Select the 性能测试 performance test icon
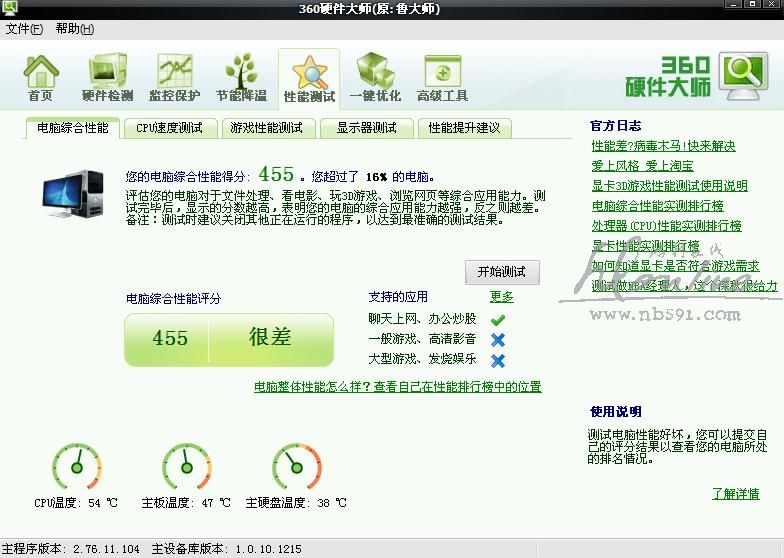The image size is (784, 558). click(309, 78)
